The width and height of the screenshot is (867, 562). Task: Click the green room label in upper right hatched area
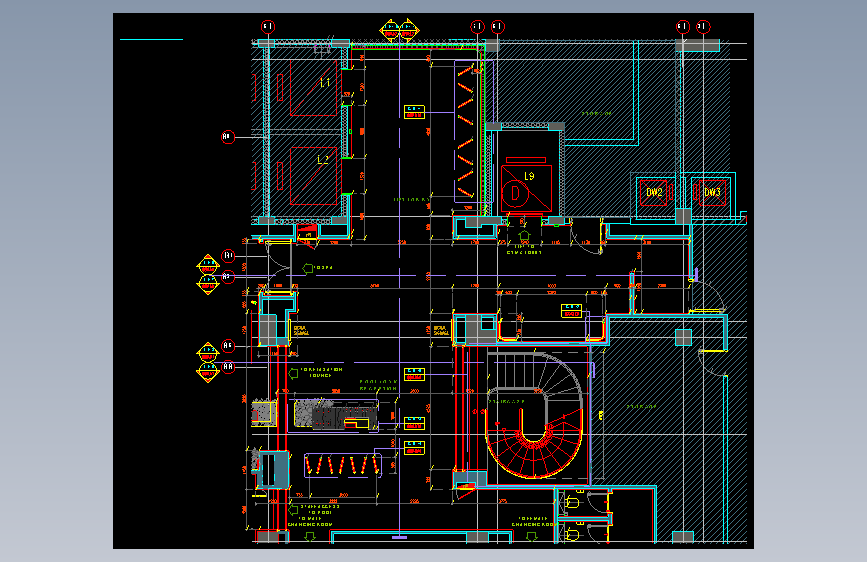coord(596,113)
